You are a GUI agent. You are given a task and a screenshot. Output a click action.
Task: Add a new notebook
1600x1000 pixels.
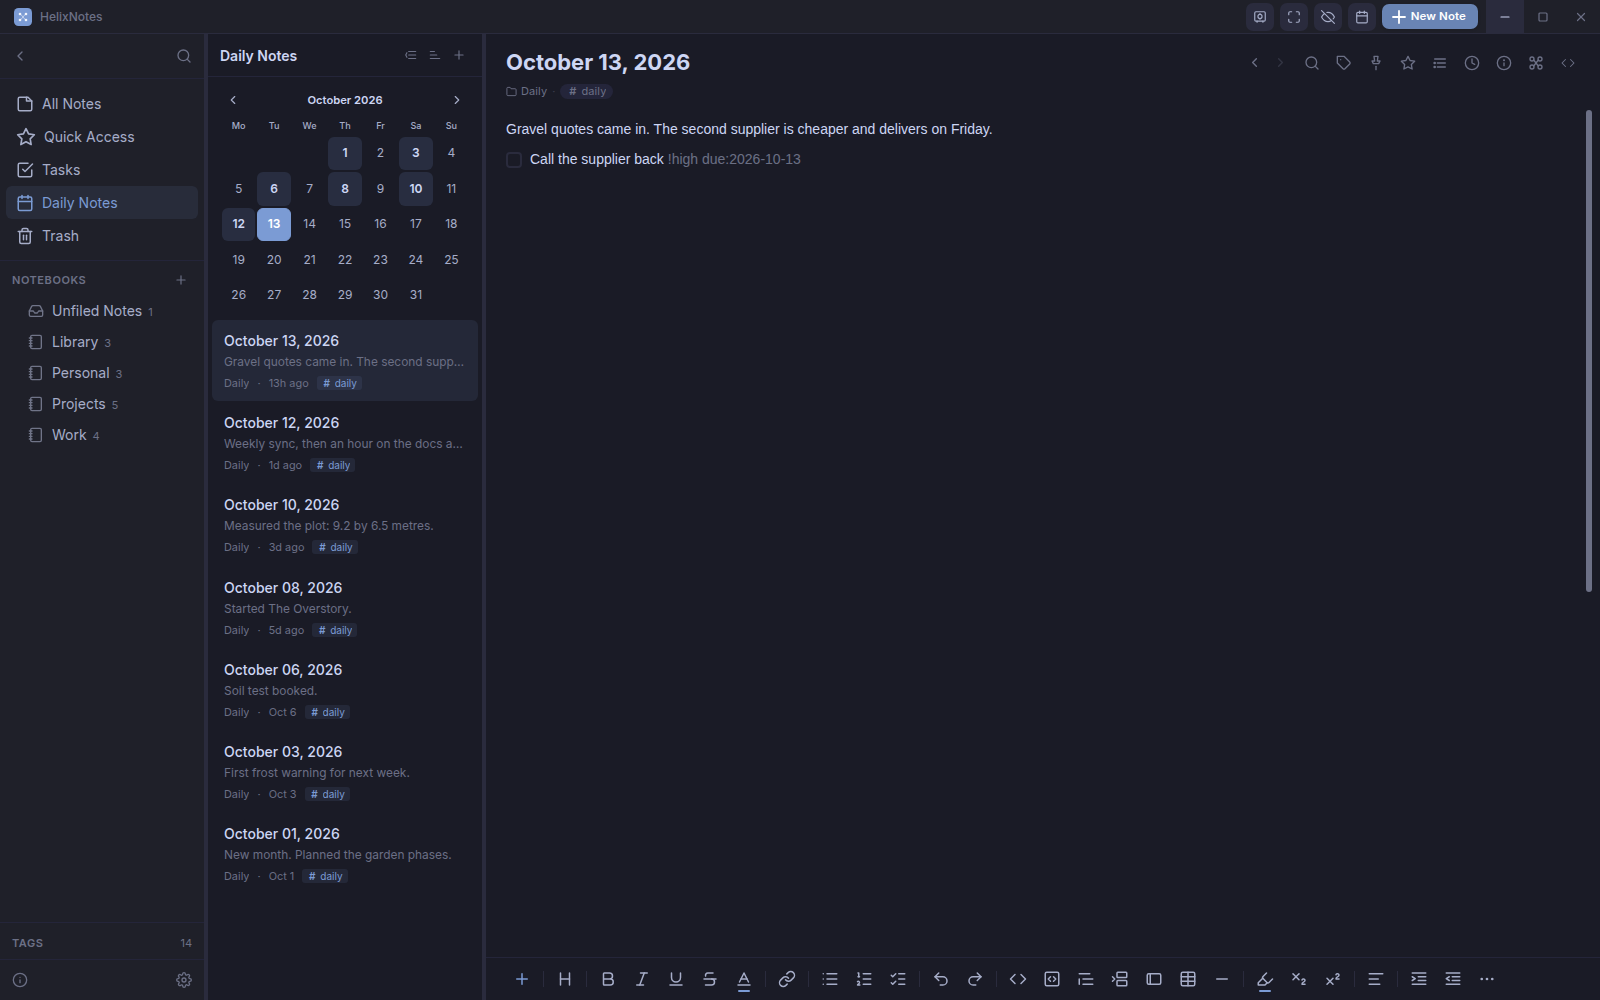coord(181,280)
